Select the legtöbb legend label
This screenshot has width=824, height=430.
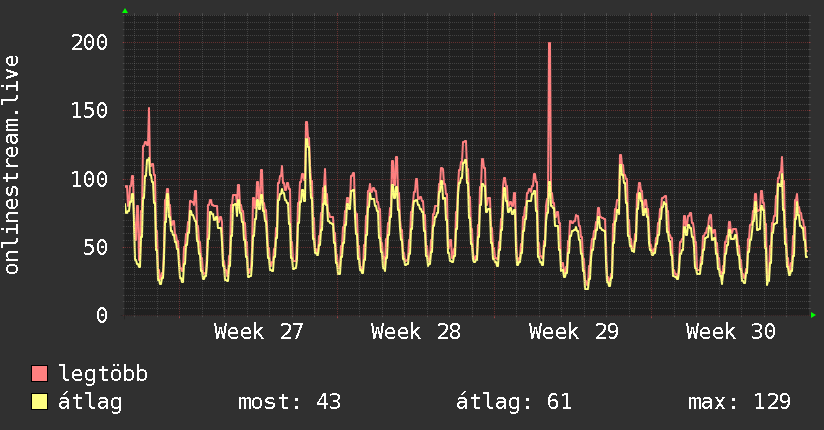(103, 374)
